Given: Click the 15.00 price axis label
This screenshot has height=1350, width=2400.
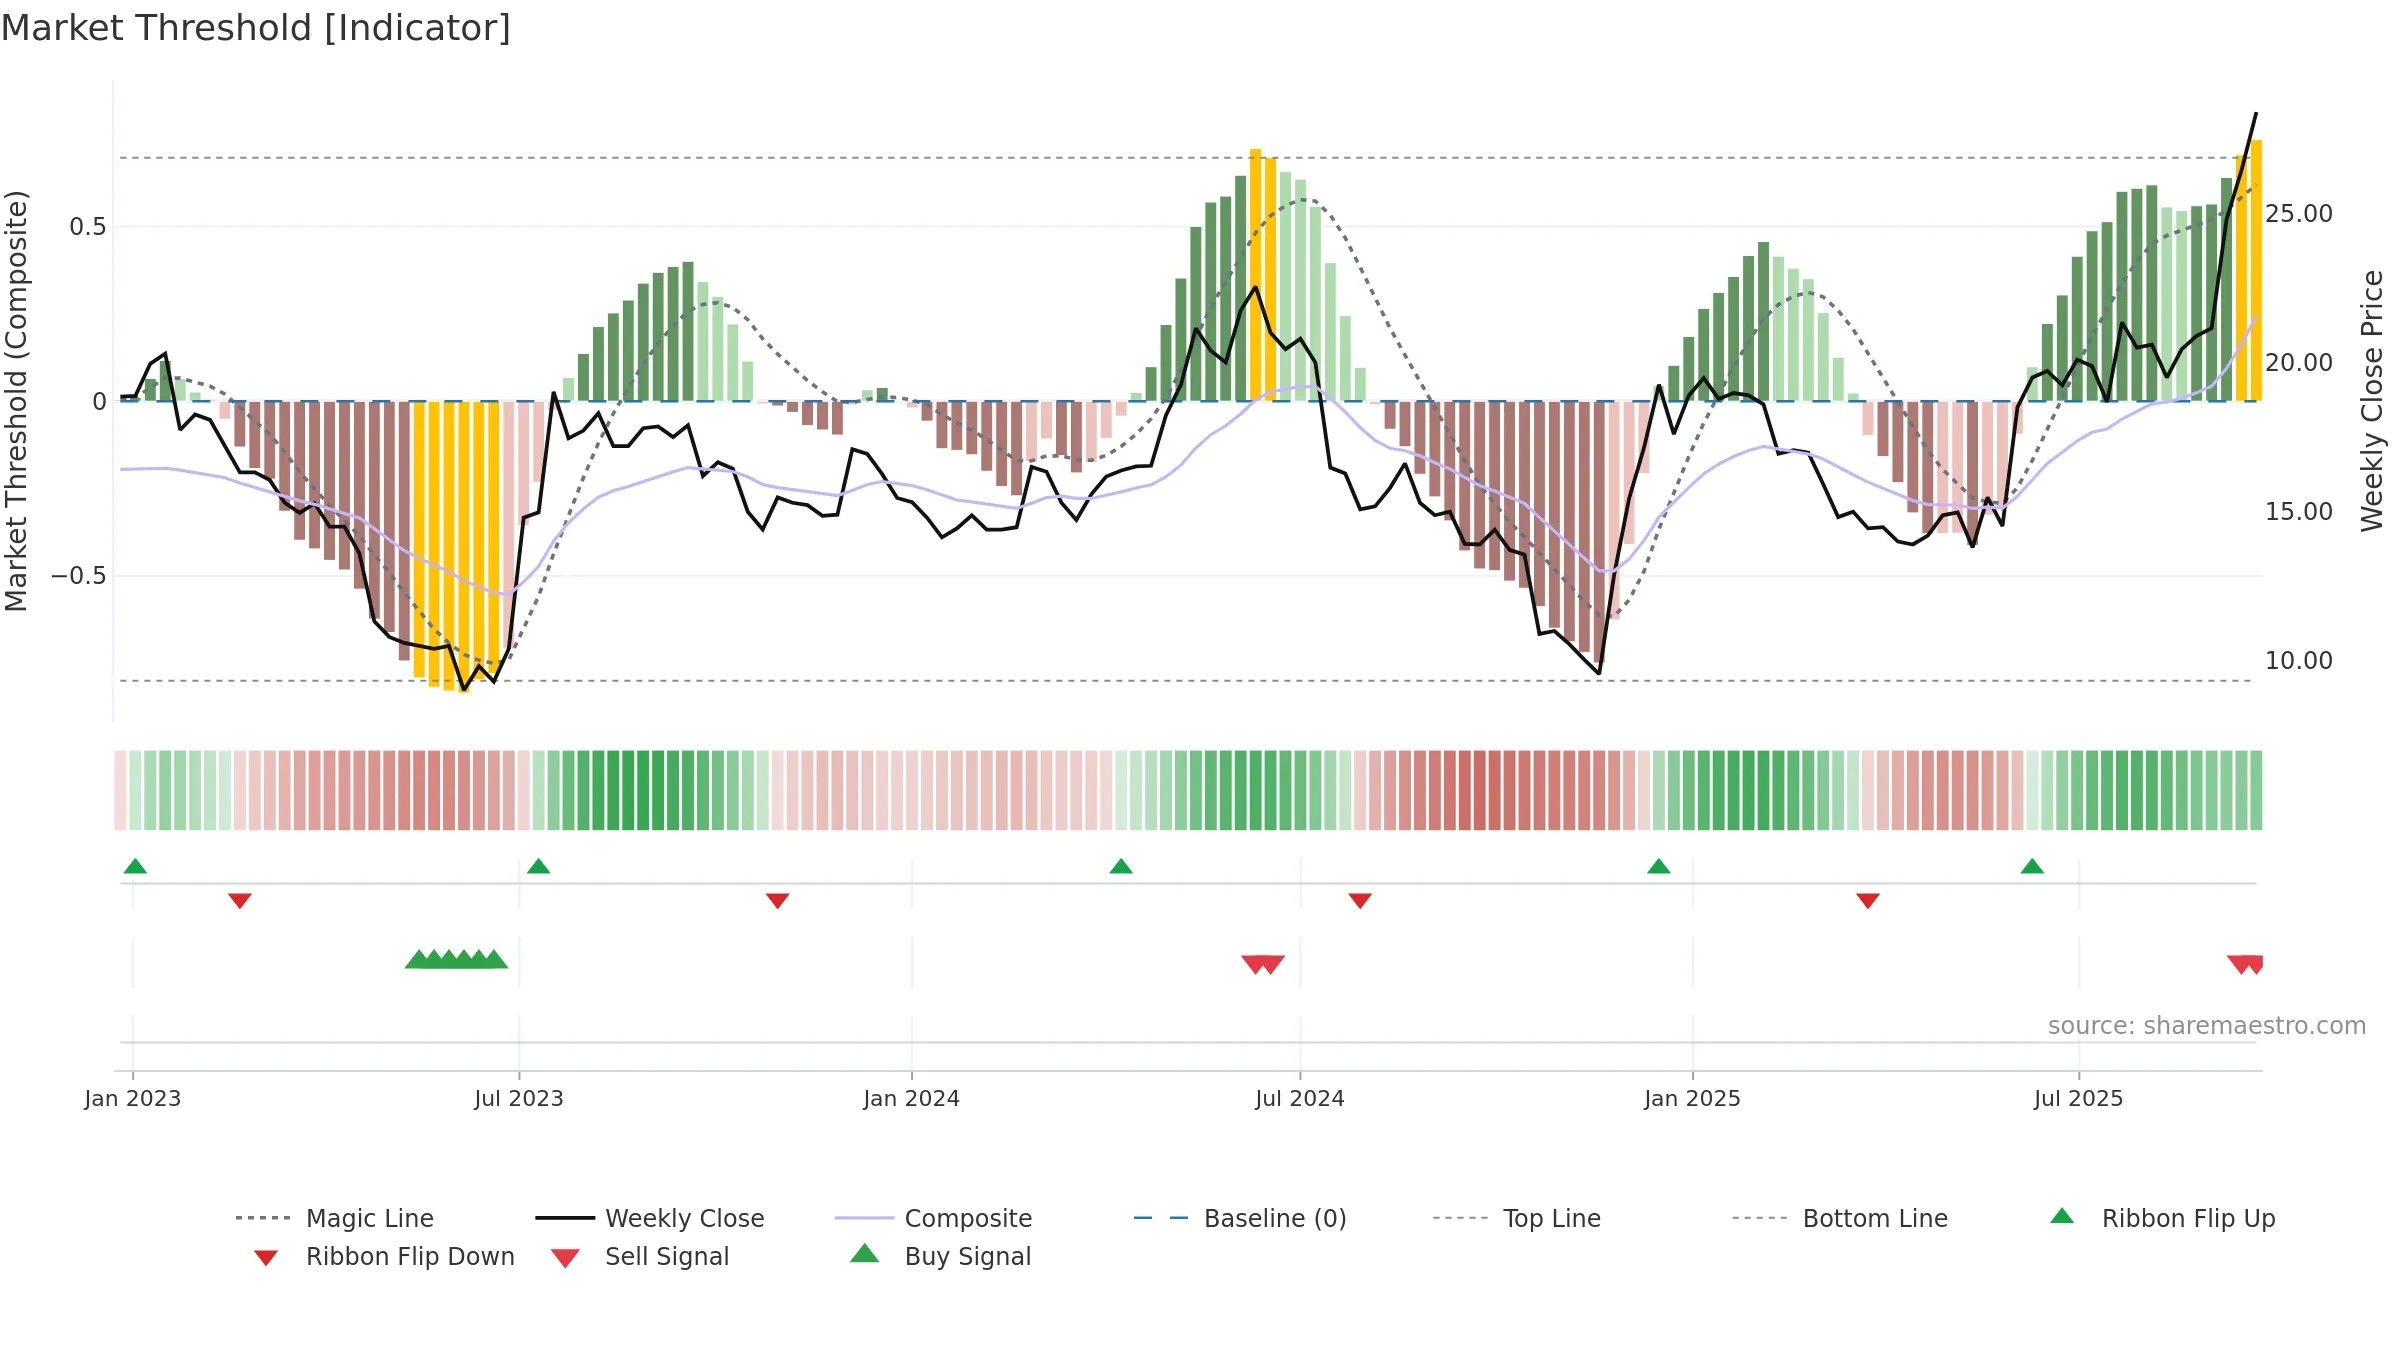Looking at the screenshot, I should (2299, 512).
